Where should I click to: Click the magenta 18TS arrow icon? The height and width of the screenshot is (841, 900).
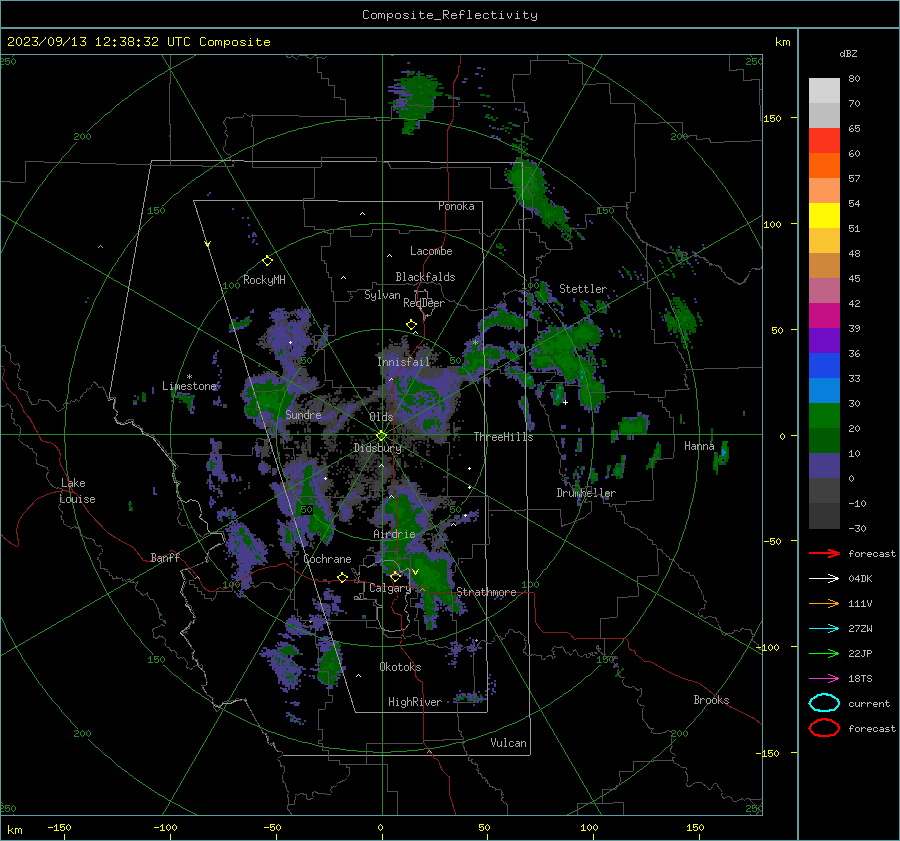(x=824, y=679)
